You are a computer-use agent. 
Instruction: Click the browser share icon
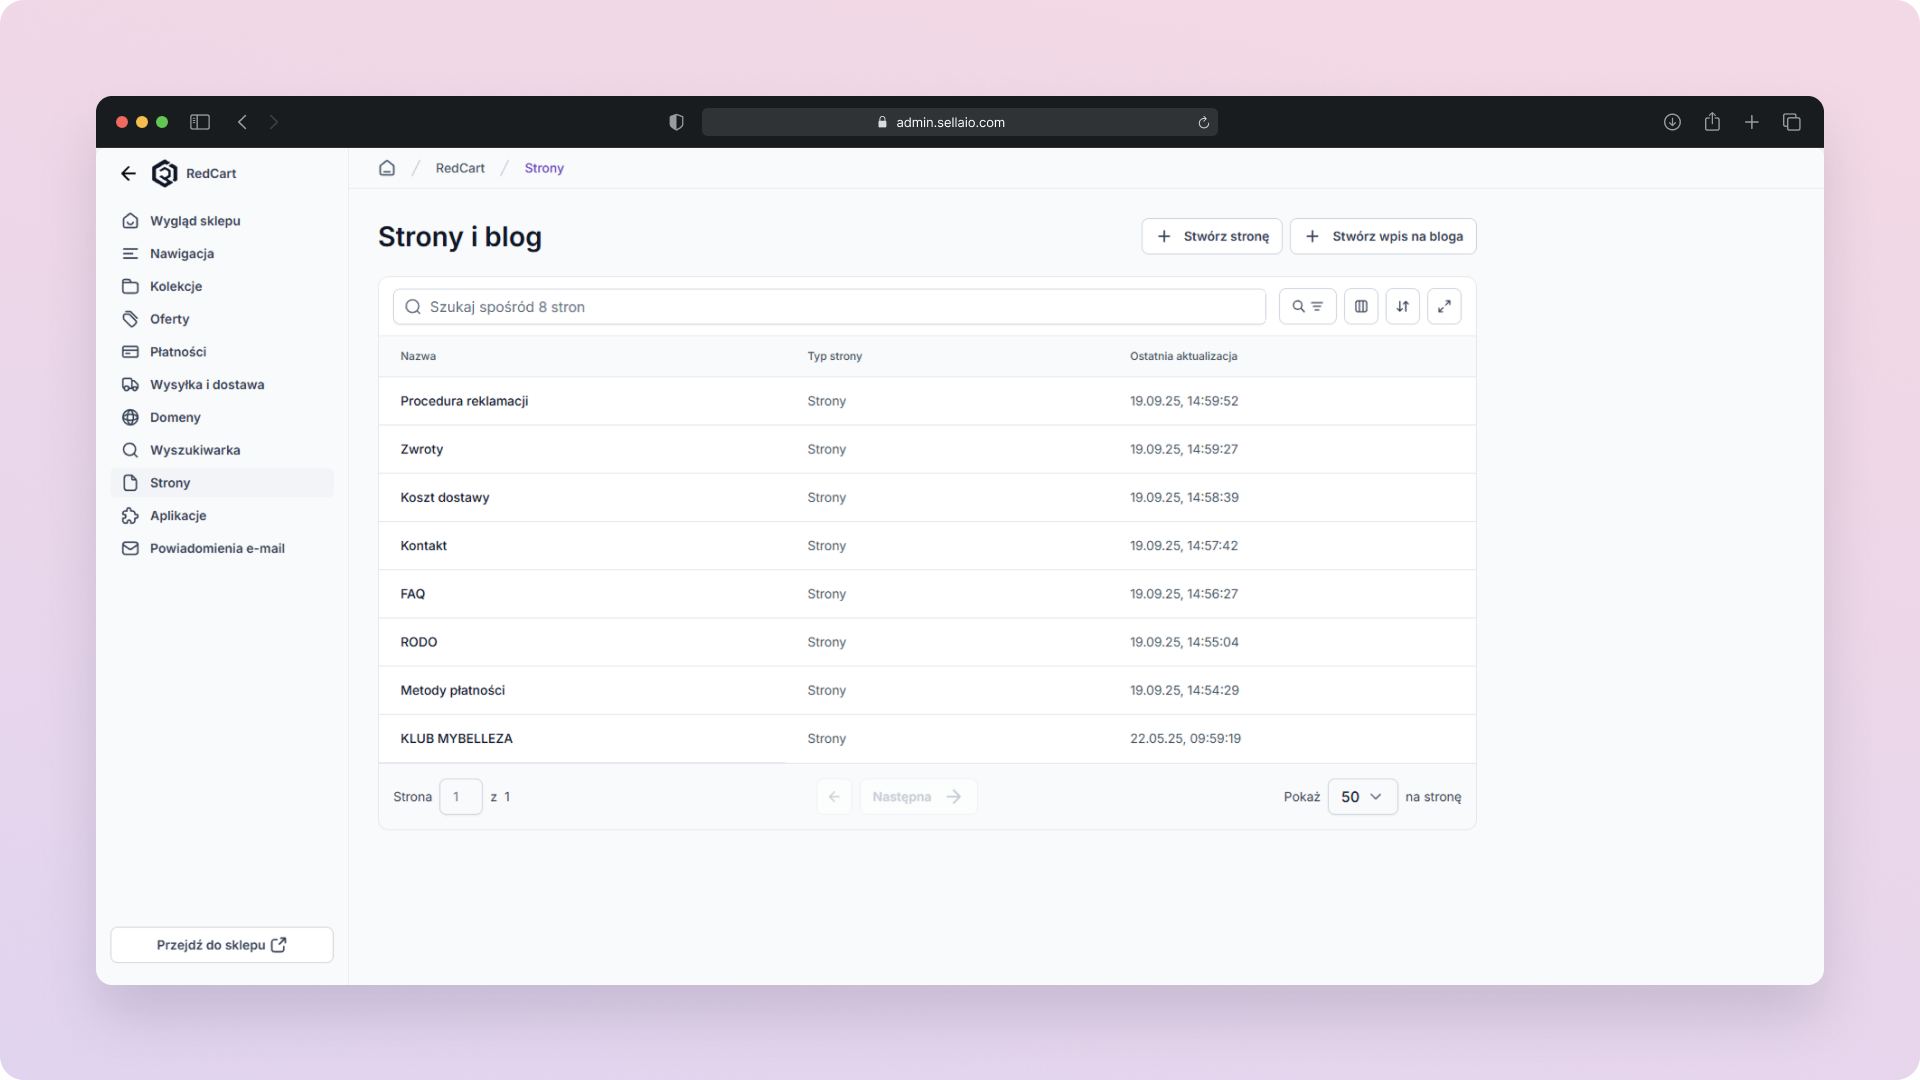pos(1712,122)
